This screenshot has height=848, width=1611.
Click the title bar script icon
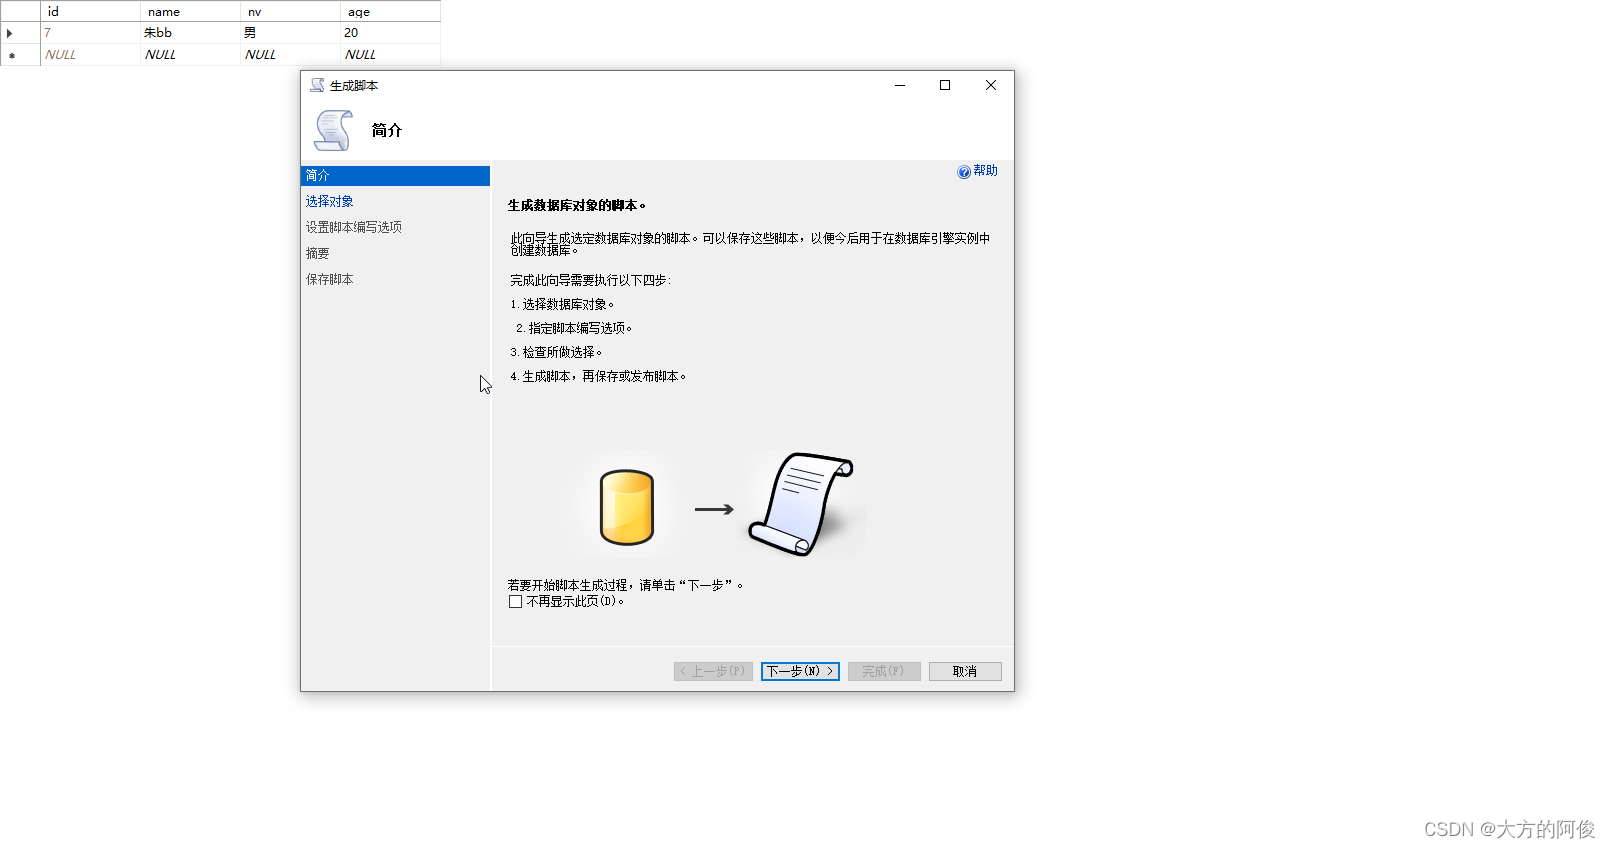point(317,85)
